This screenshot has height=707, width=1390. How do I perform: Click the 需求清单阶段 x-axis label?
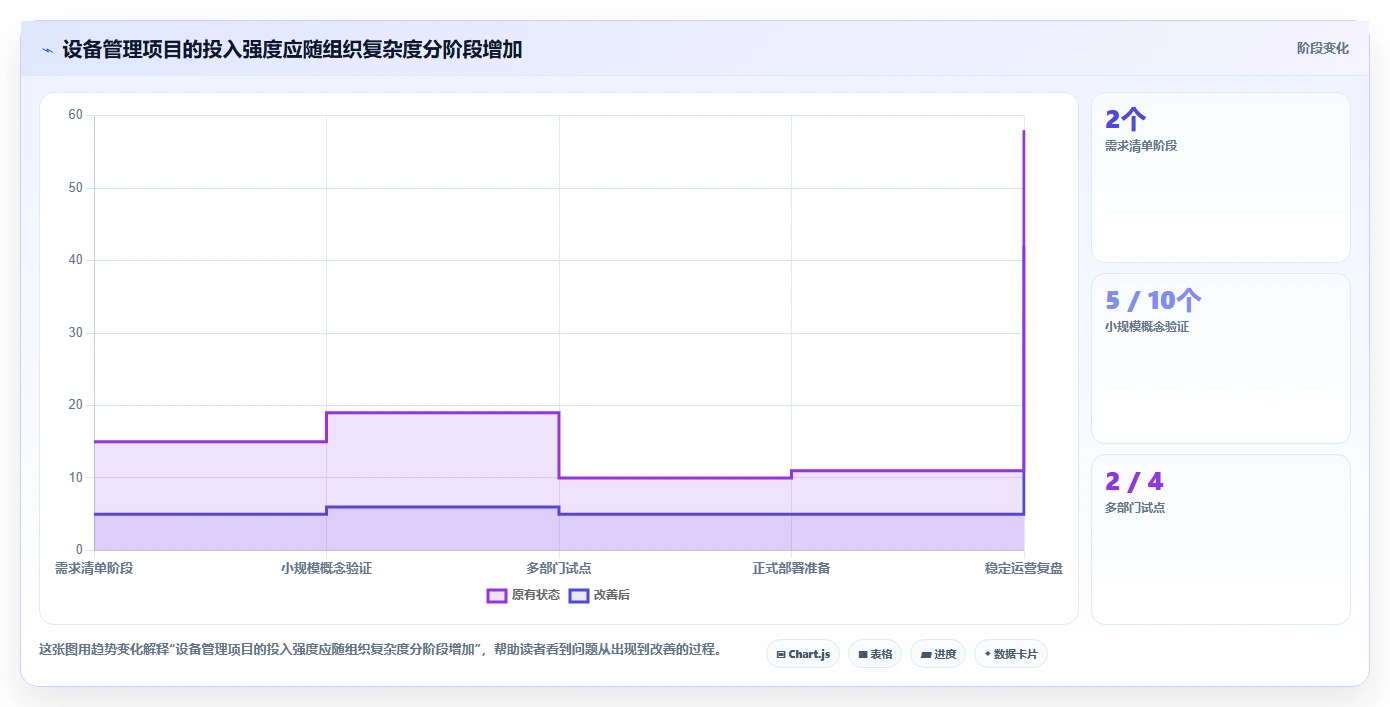tap(94, 568)
